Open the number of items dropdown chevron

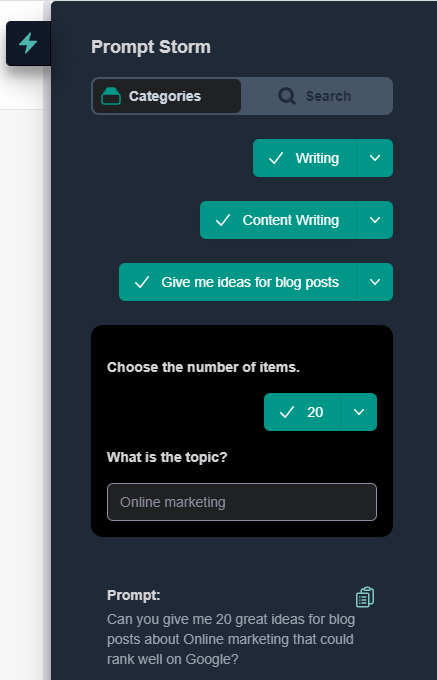click(x=359, y=412)
